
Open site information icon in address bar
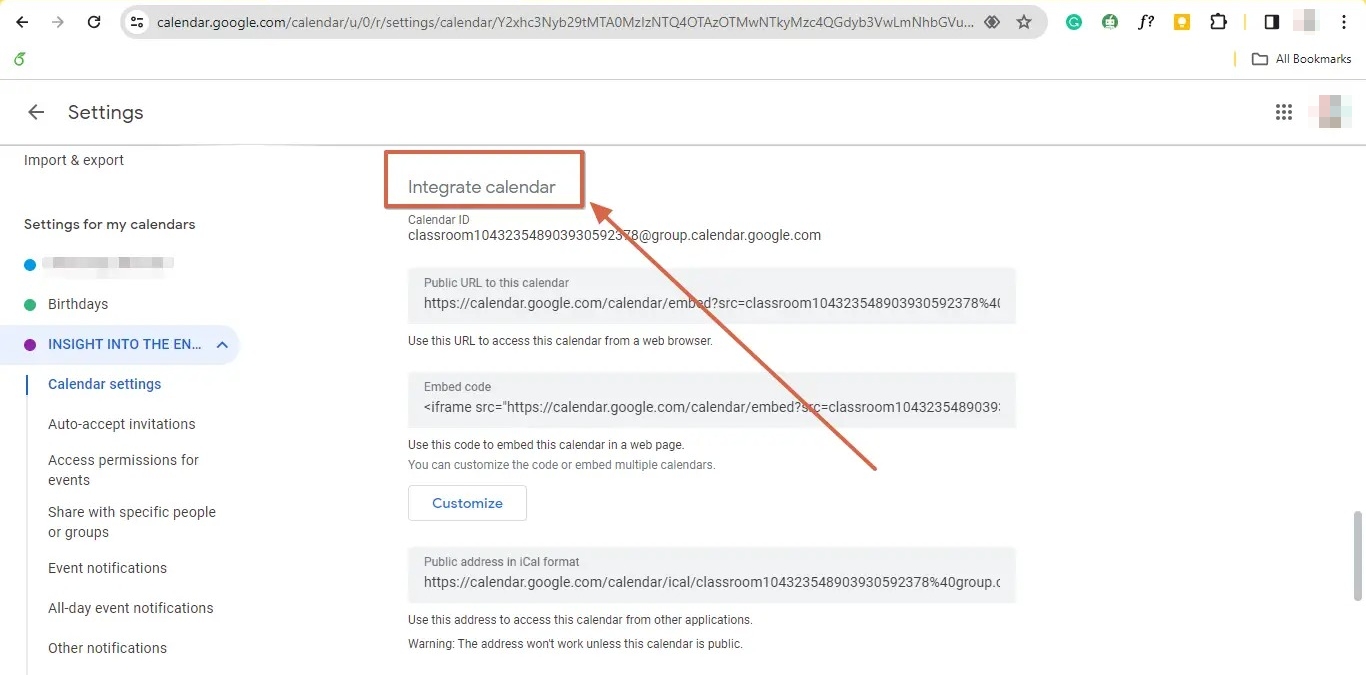tap(138, 22)
